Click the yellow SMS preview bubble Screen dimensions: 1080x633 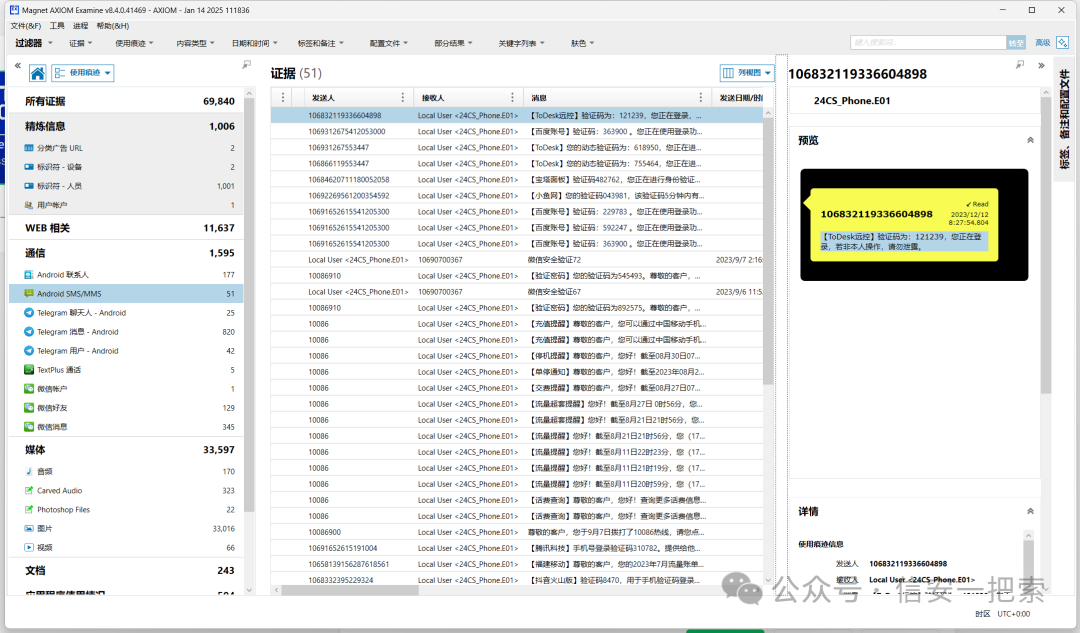point(904,225)
